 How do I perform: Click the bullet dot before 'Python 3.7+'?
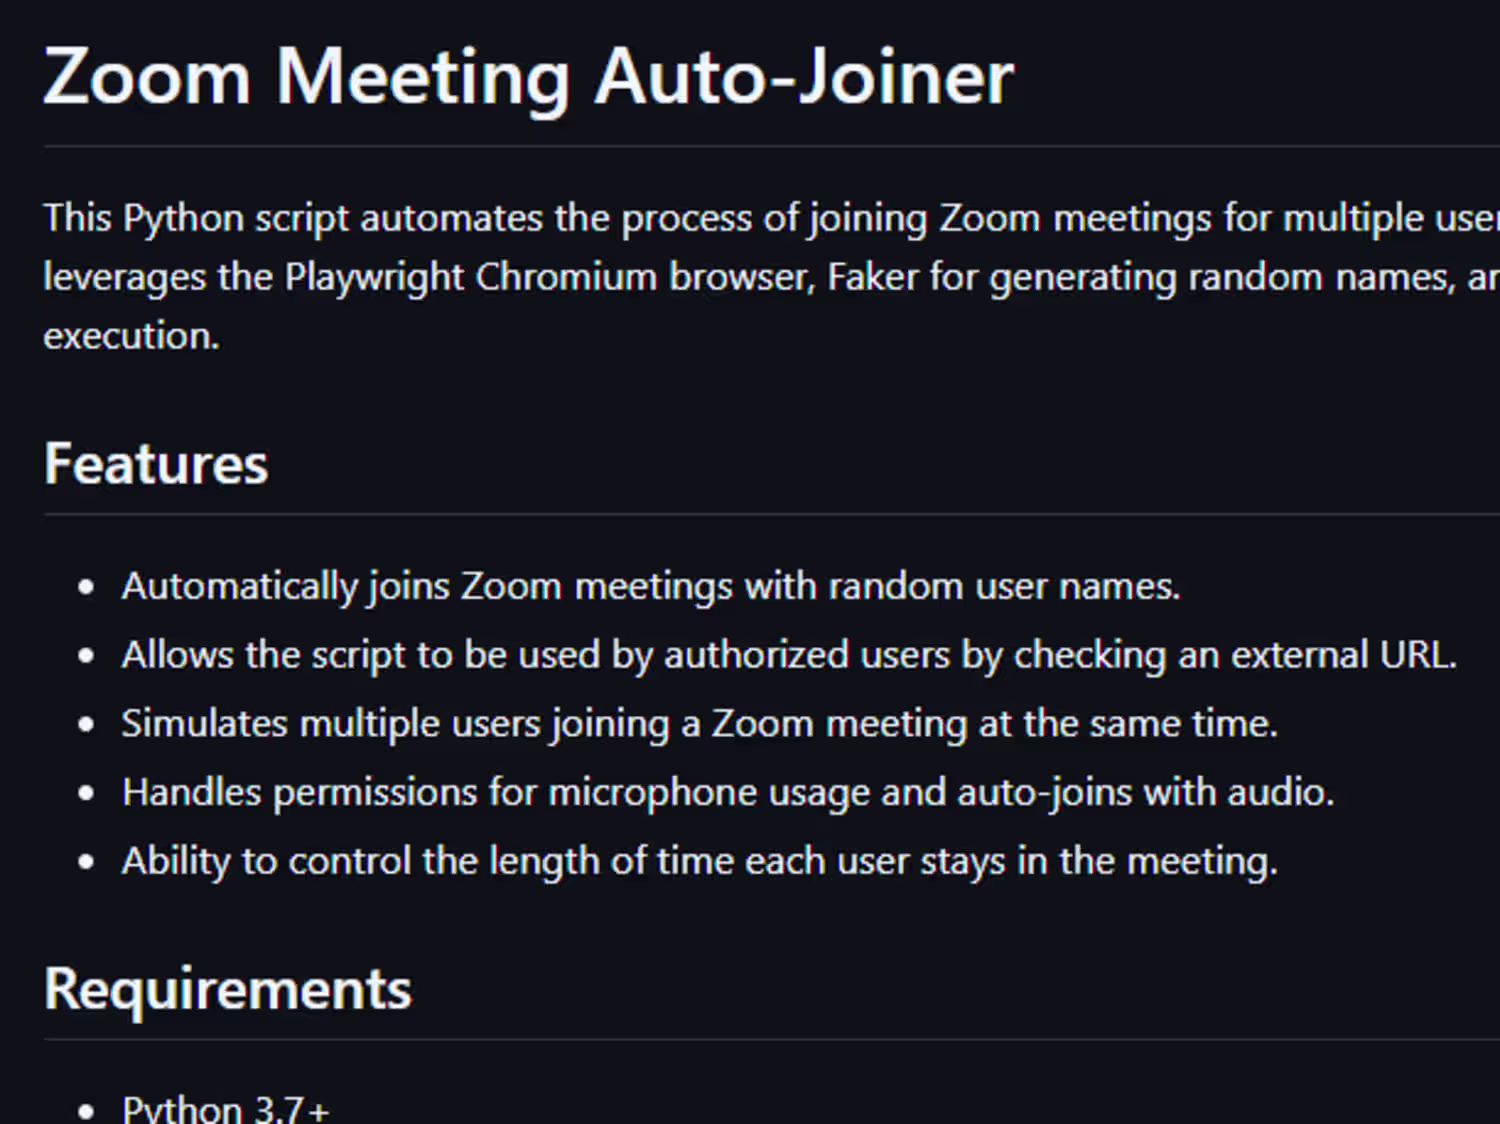[x=86, y=1110]
